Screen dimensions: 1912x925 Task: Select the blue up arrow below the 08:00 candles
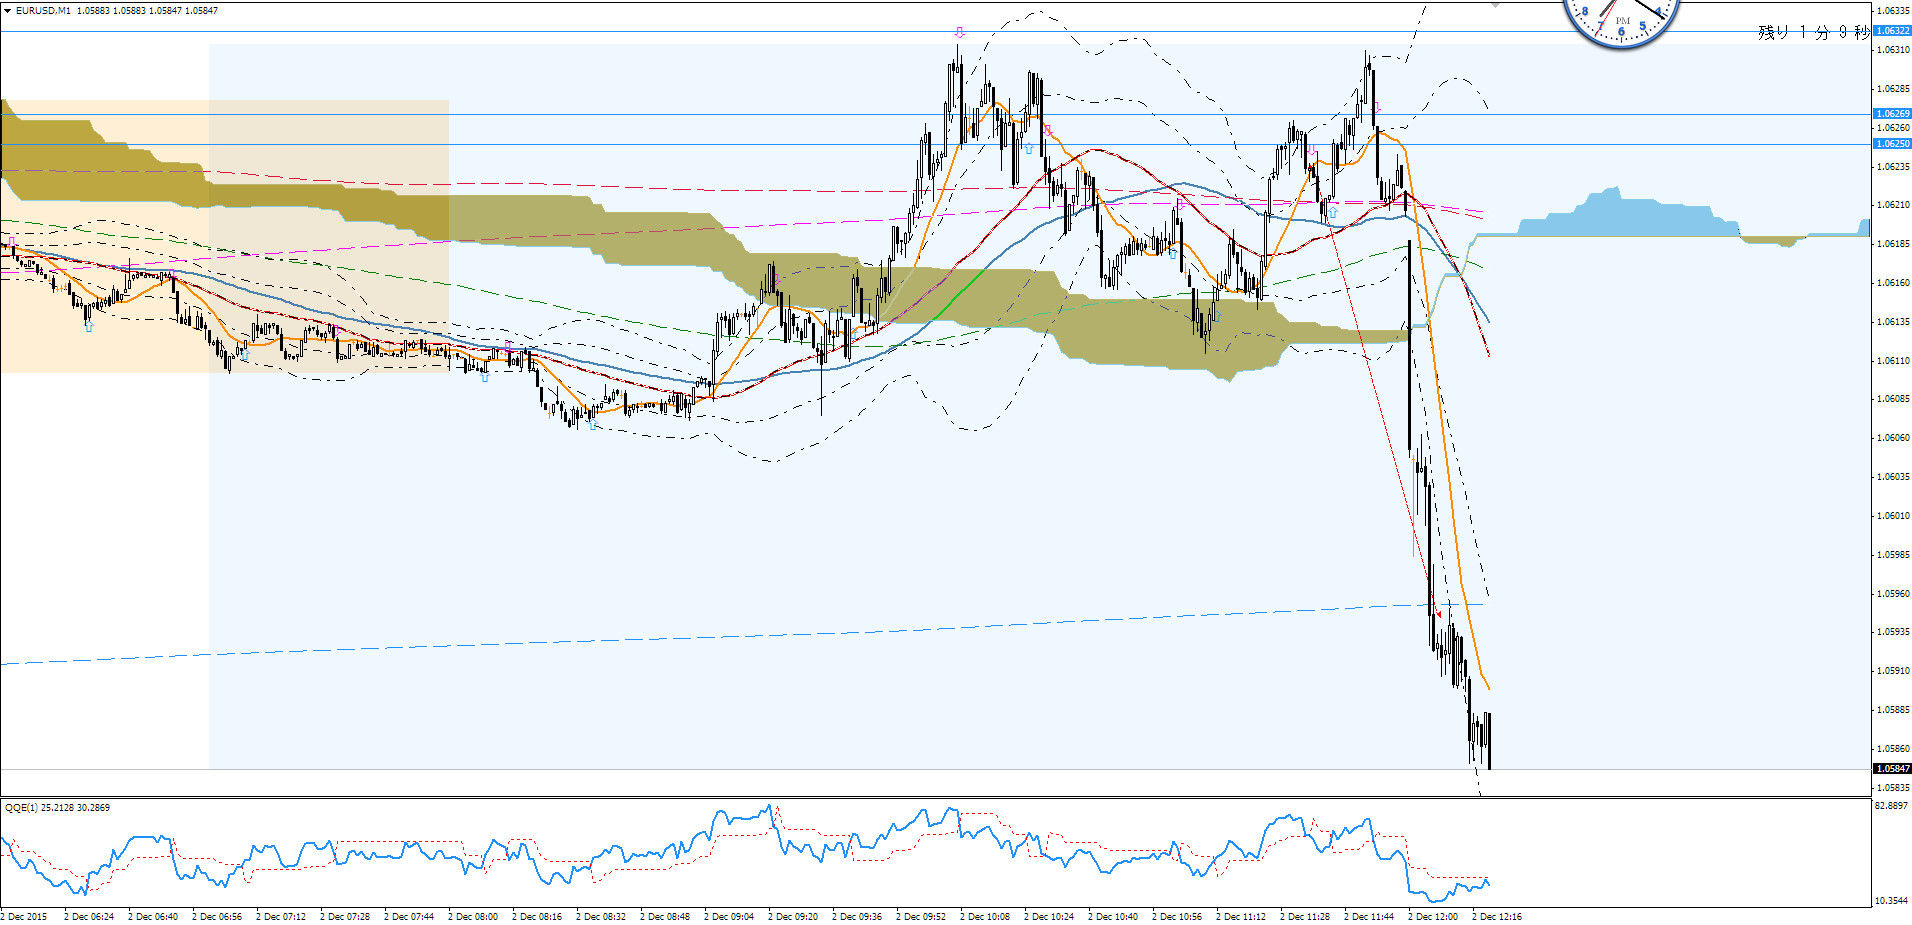click(485, 377)
